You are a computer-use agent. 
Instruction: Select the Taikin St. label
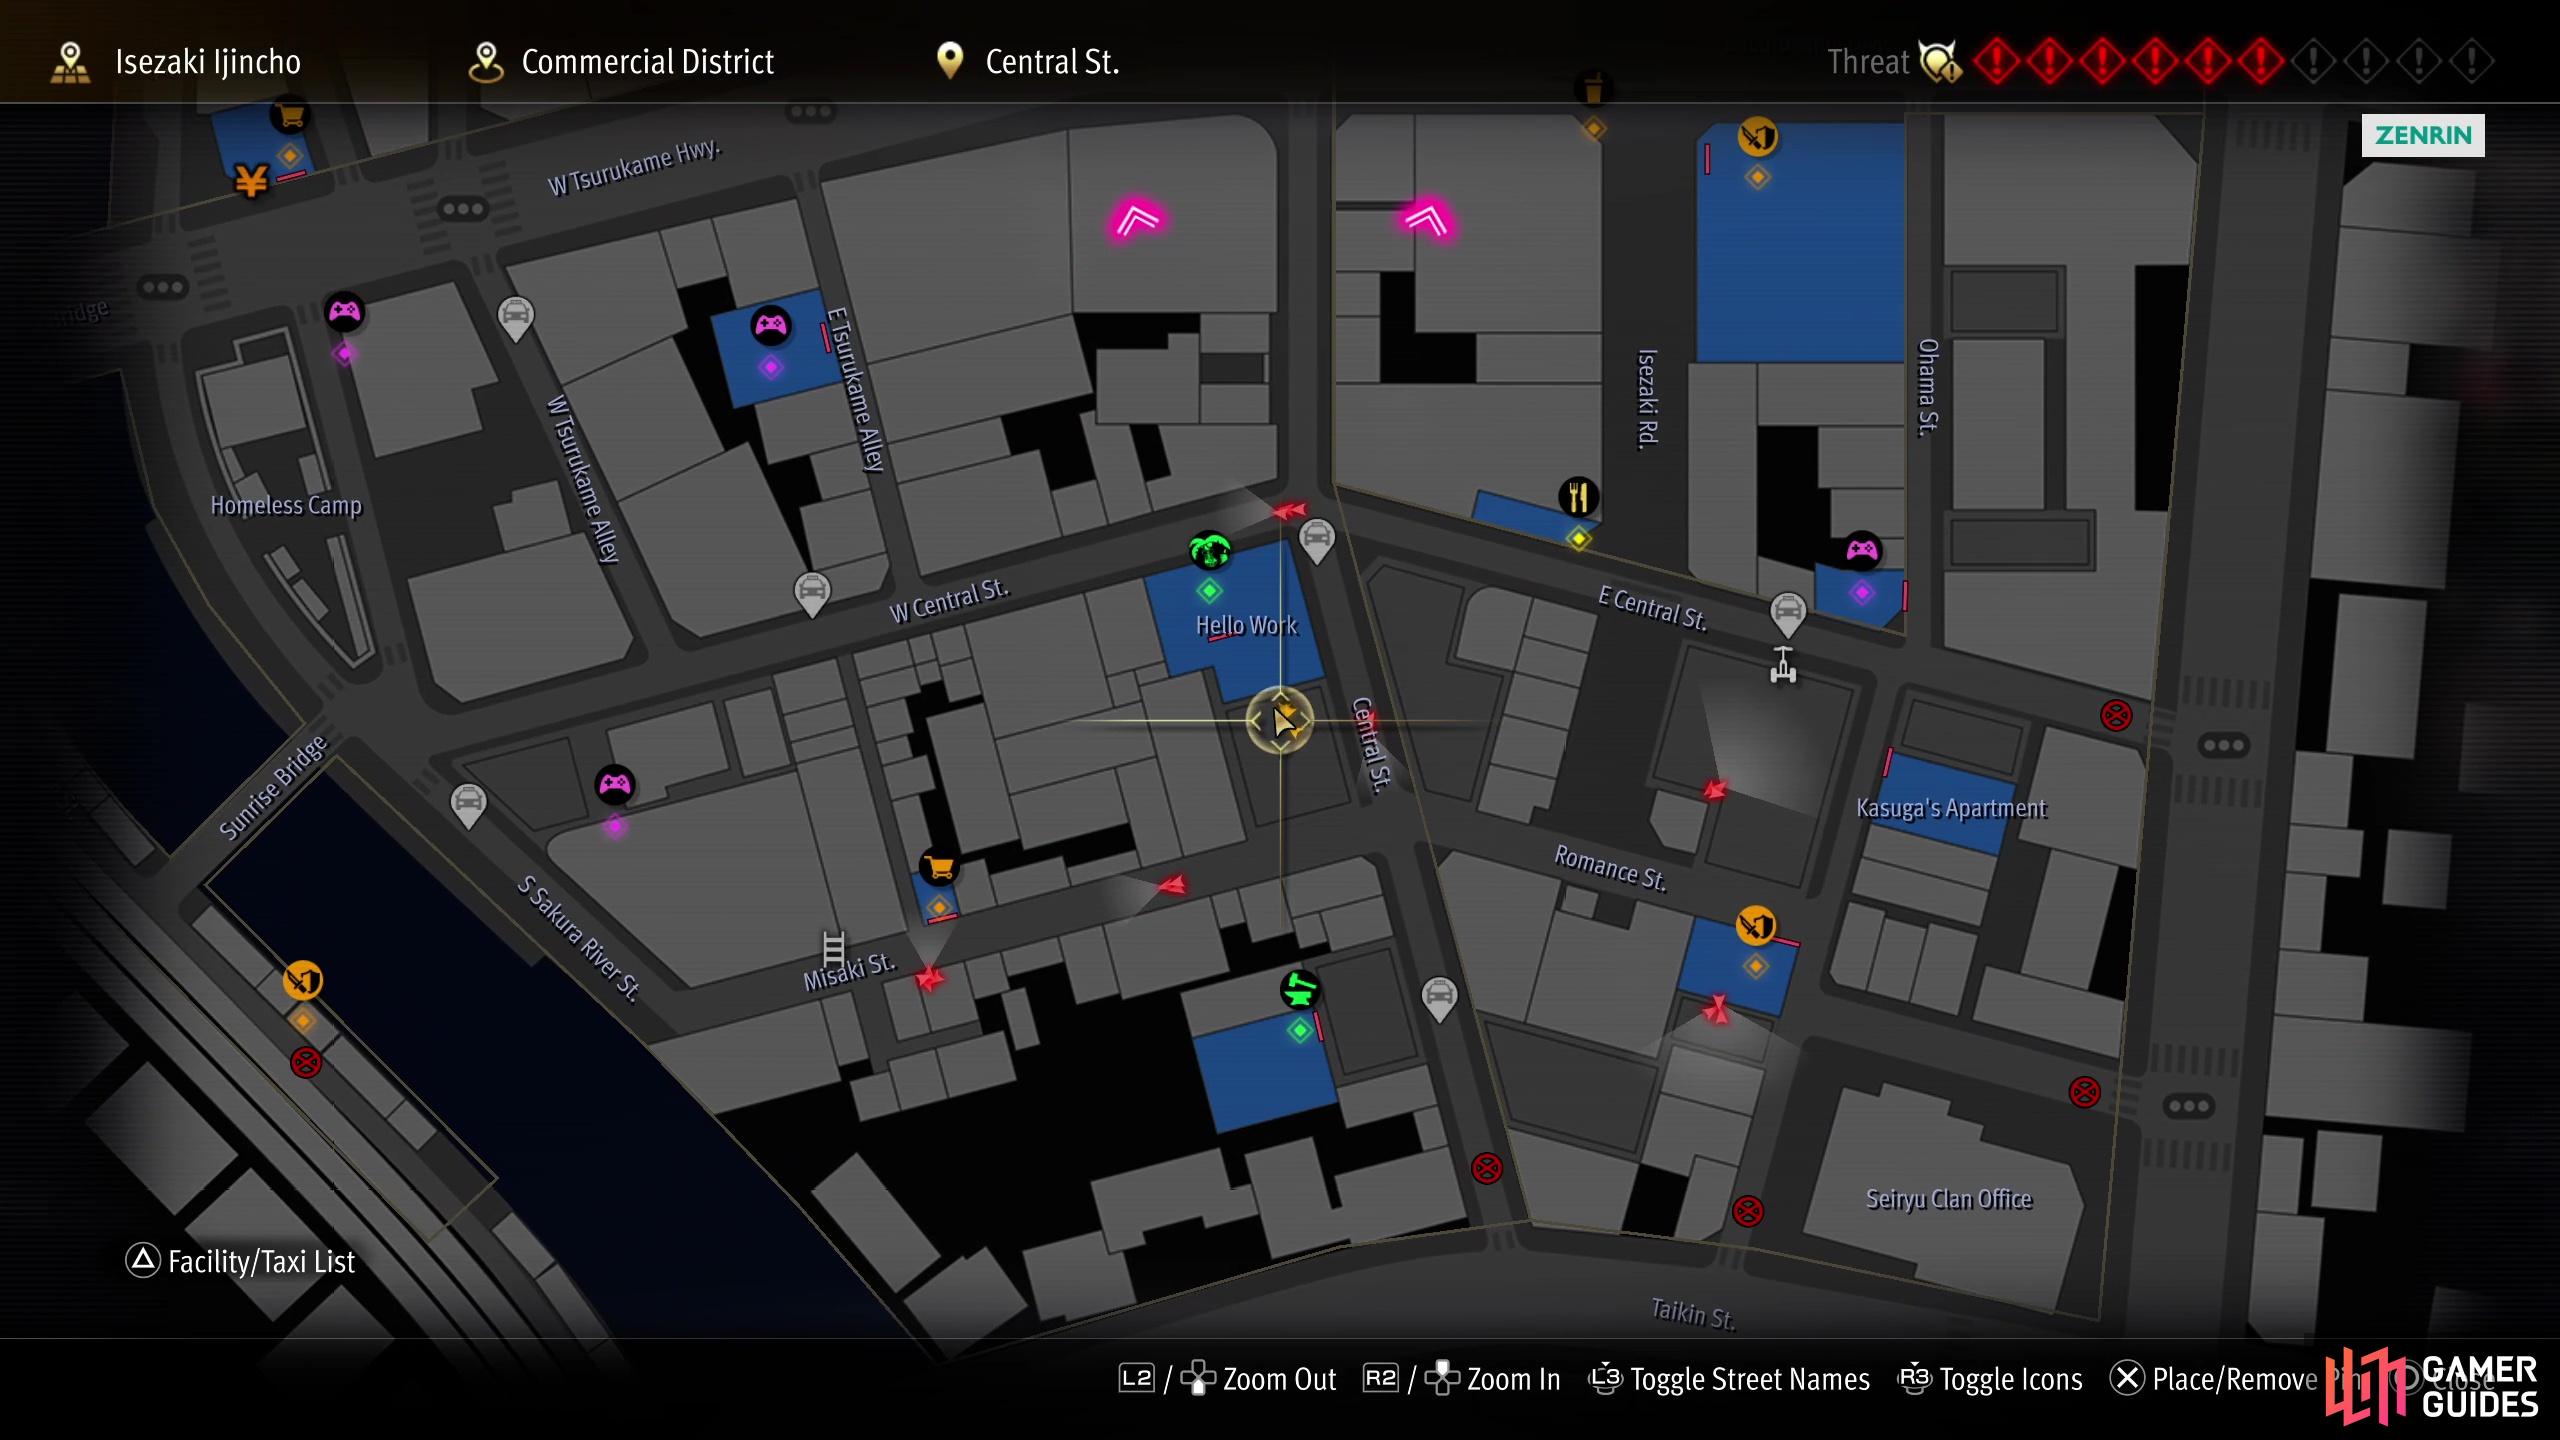(1693, 1312)
